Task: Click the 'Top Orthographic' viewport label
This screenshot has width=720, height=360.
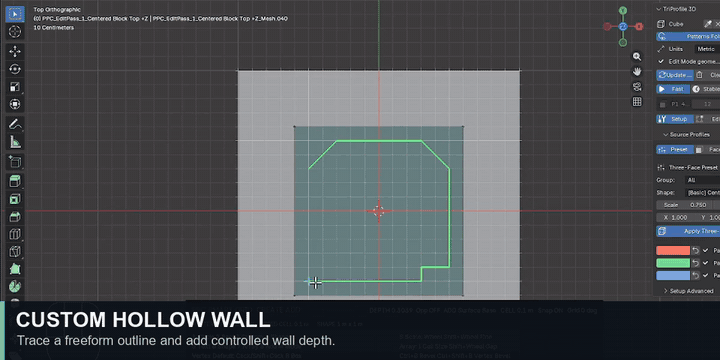Action: (57, 10)
